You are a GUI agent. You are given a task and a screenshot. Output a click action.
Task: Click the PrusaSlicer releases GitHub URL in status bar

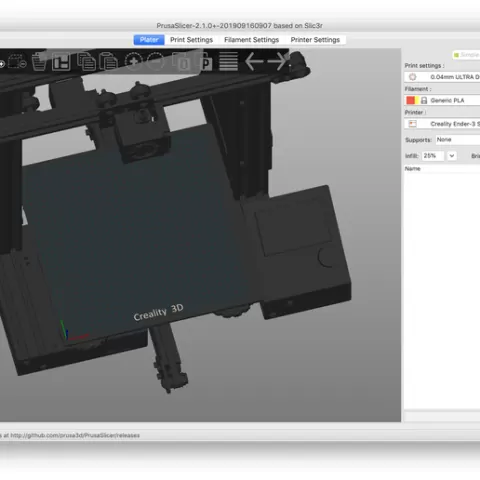[x=75, y=435]
